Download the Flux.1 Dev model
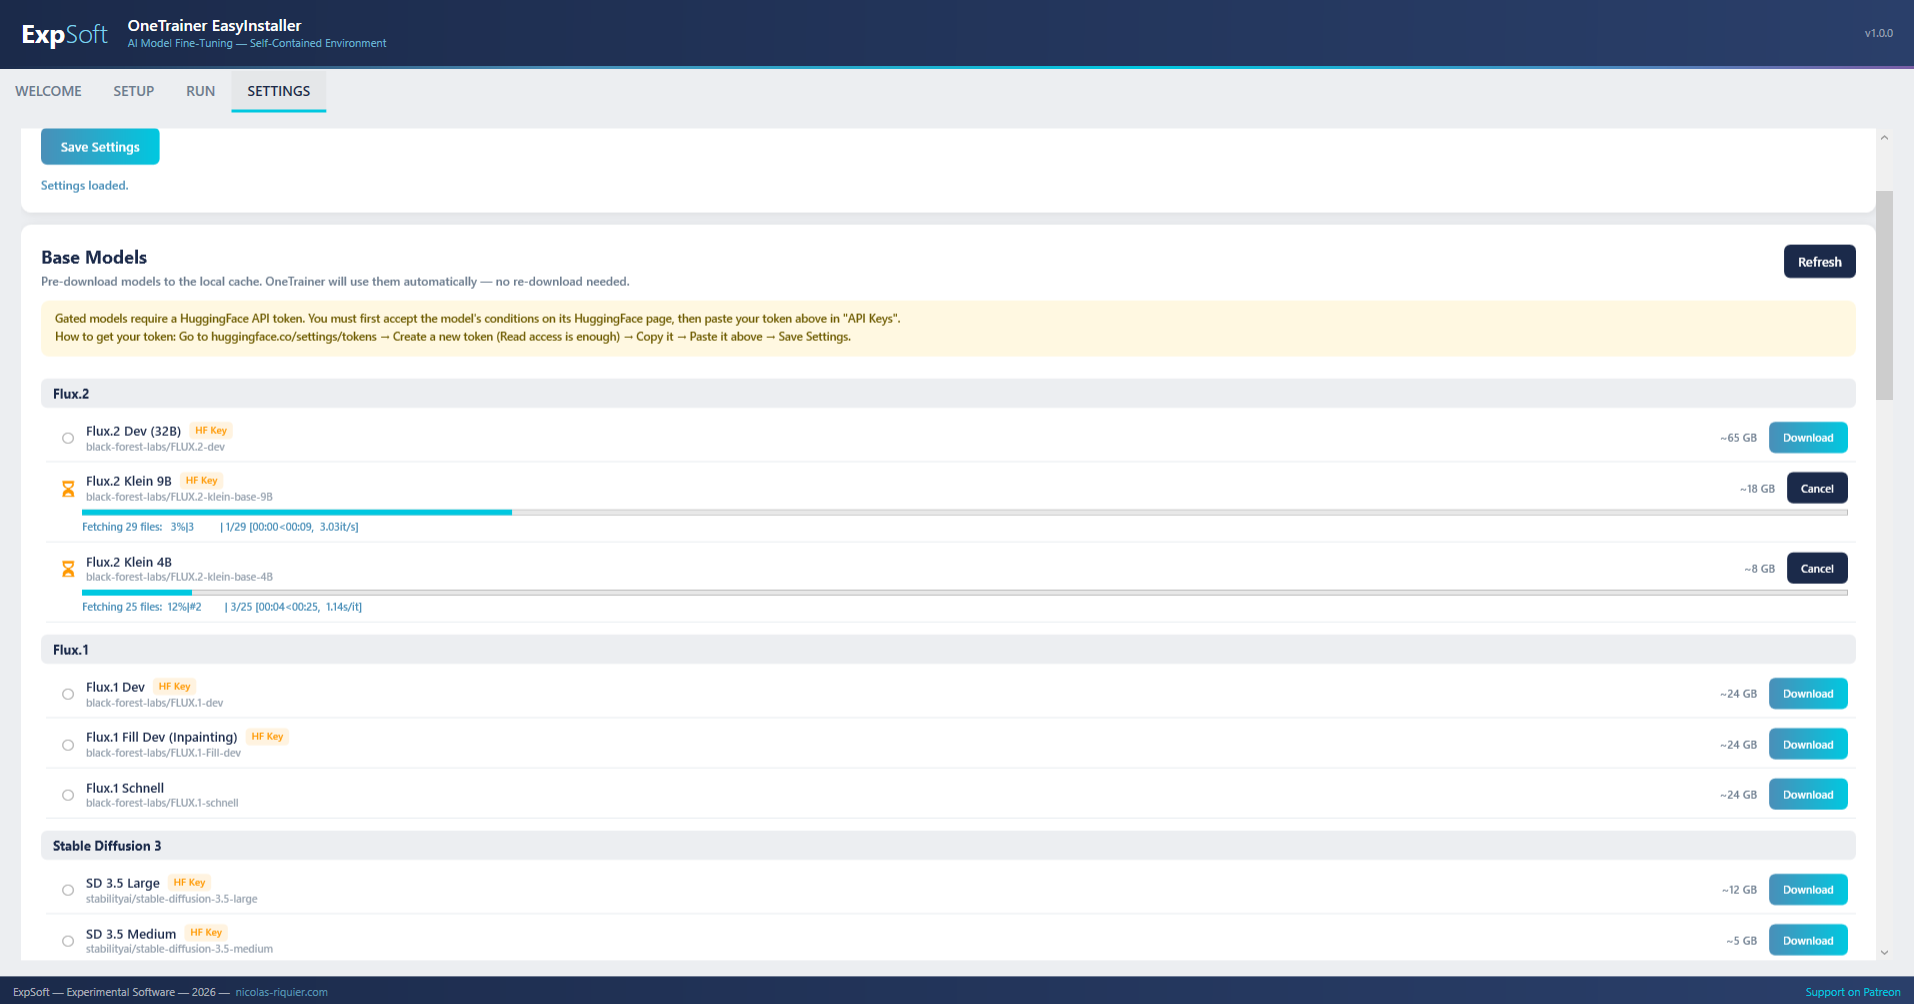The width and height of the screenshot is (1914, 1004). [x=1808, y=694]
